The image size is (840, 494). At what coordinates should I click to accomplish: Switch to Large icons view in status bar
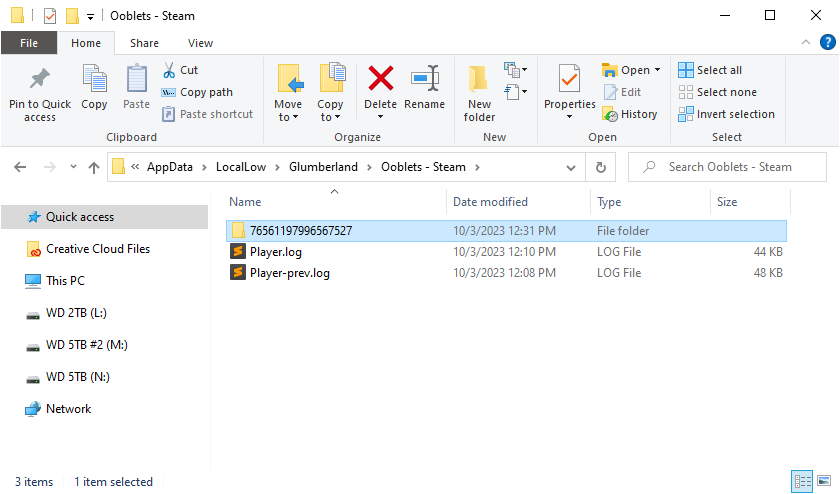click(x=824, y=481)
